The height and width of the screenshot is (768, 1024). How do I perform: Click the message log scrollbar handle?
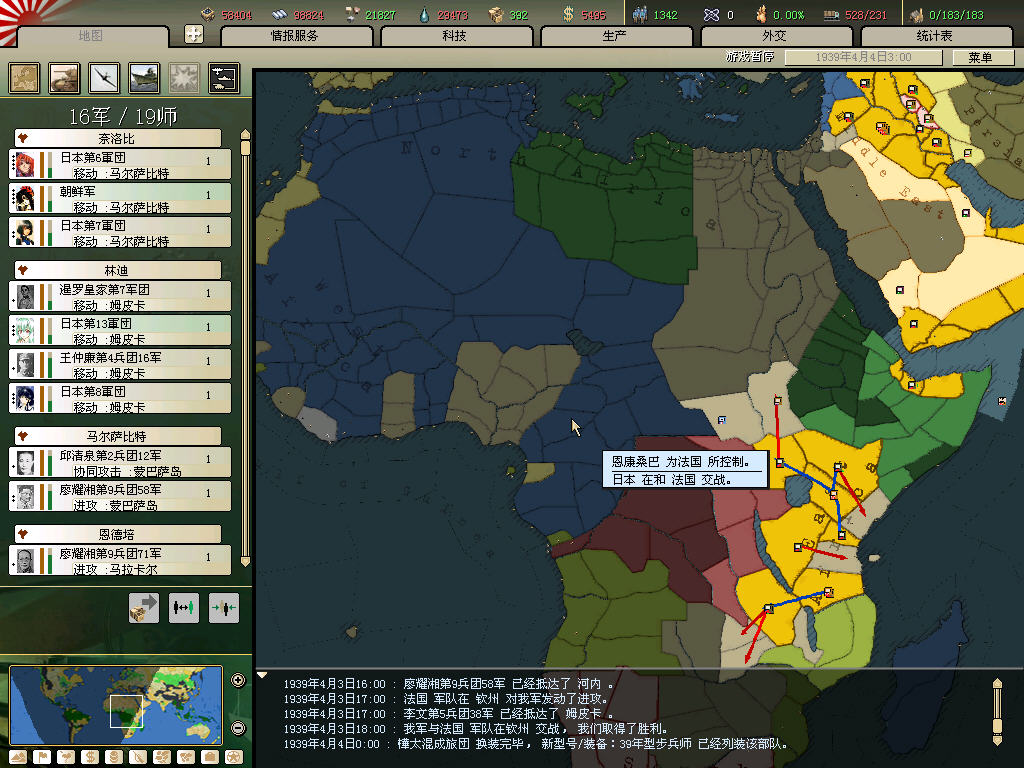997,727
